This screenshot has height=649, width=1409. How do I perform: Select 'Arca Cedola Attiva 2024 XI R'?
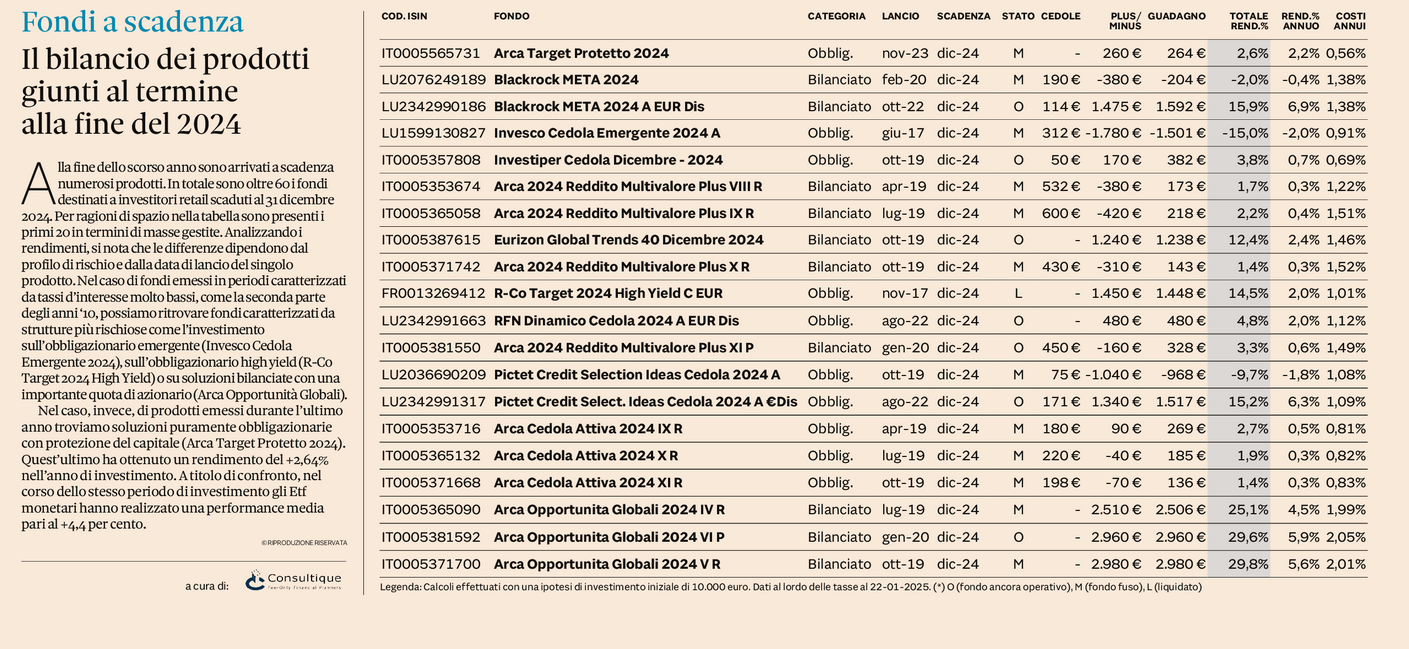588,483
